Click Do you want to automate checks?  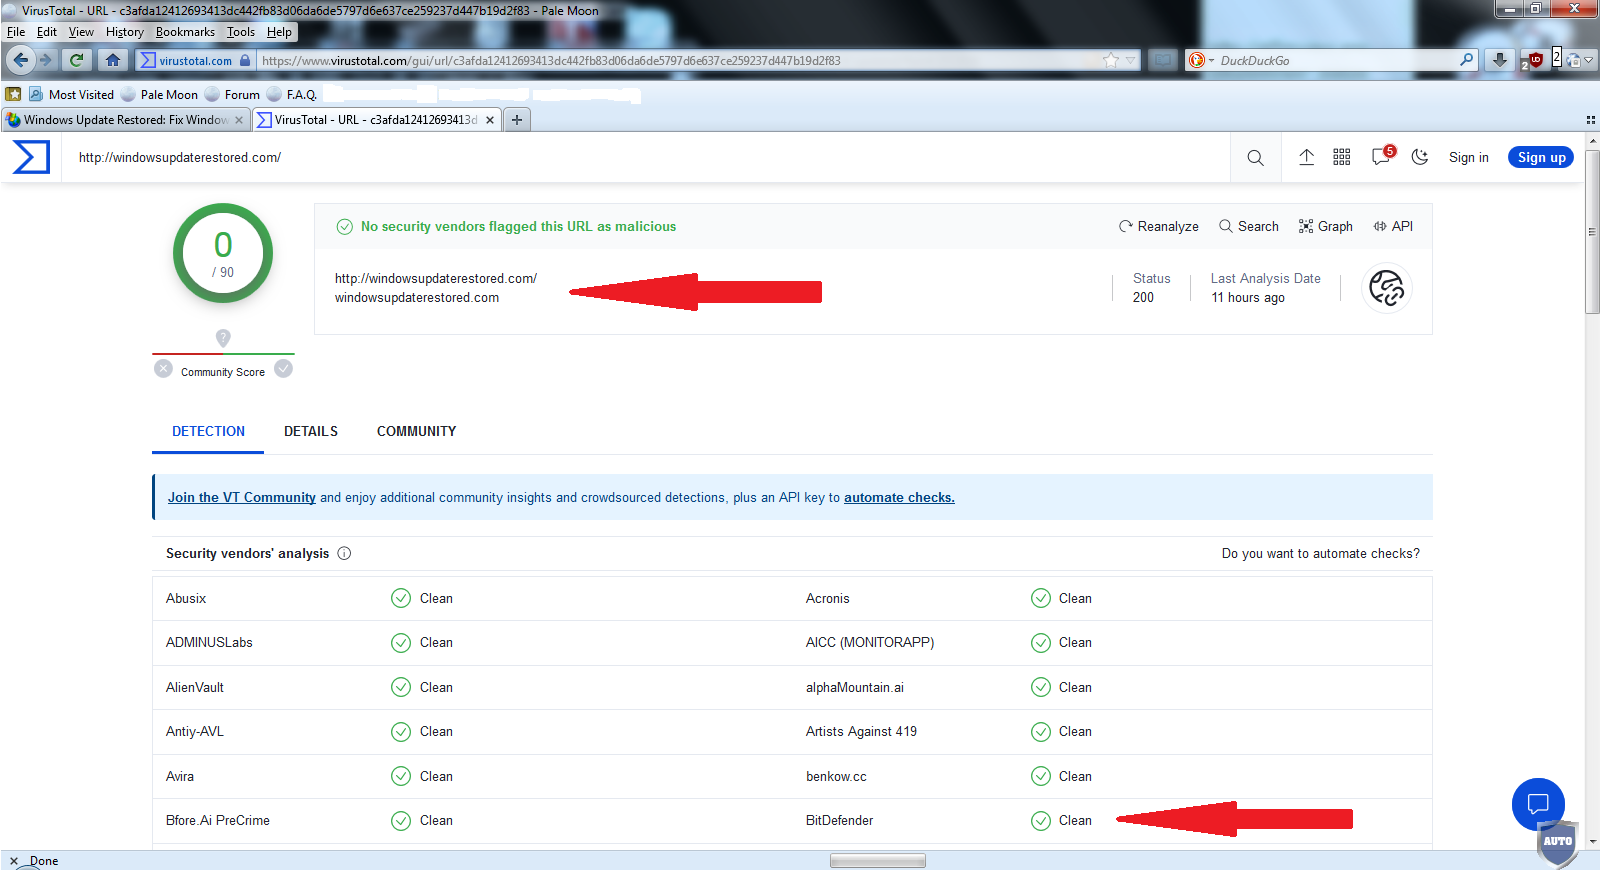pyautogui.click(x=1320, y=553)
